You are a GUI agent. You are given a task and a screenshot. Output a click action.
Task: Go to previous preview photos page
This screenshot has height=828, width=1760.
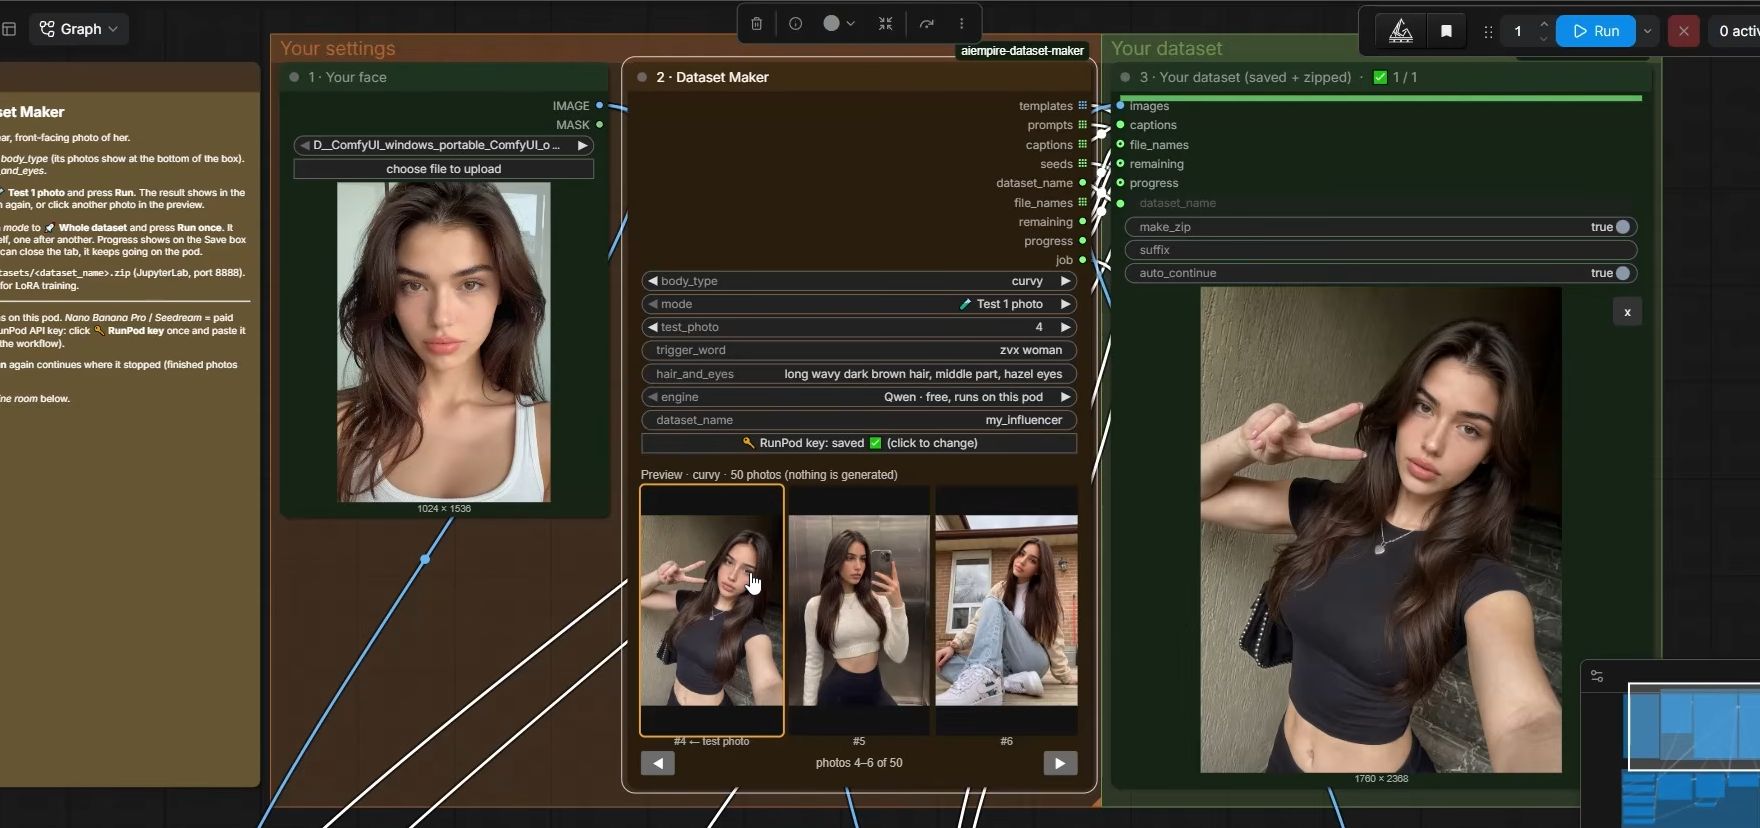click(658, 763)
